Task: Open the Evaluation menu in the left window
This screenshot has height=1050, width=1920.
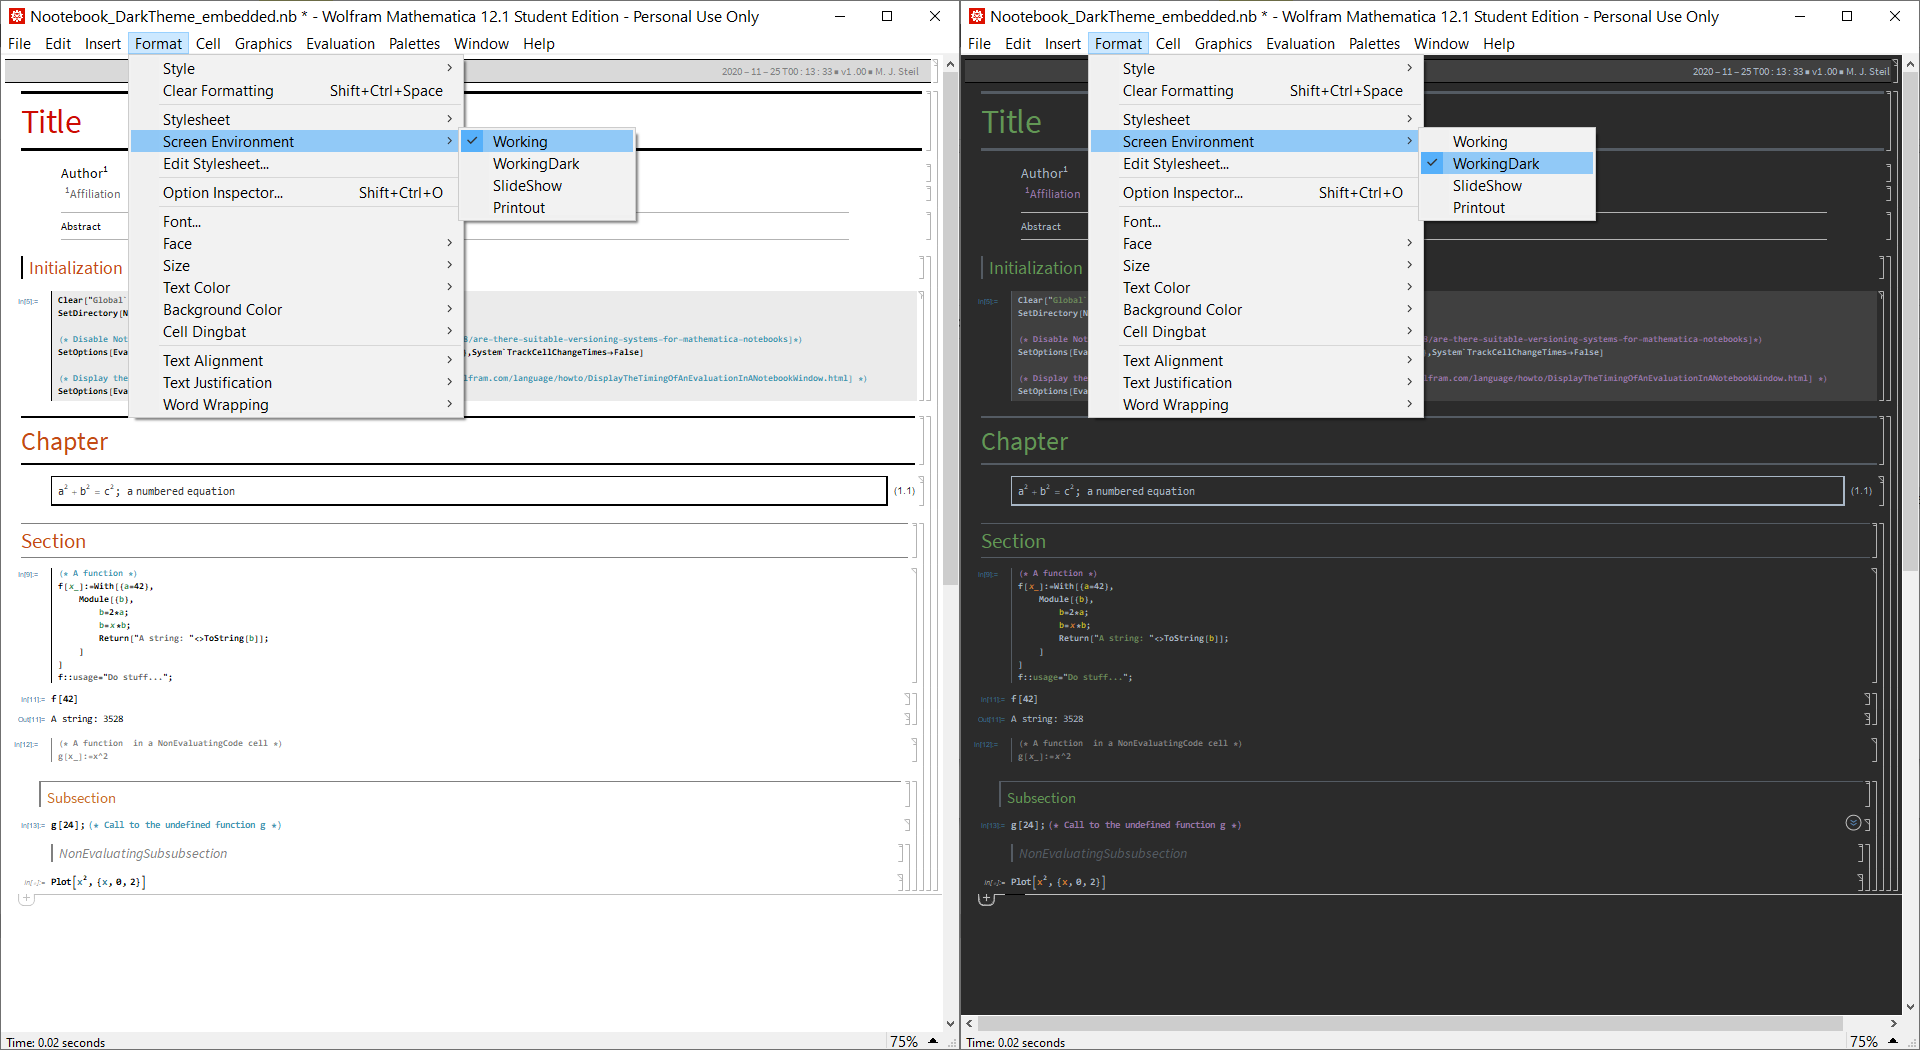Action: [340, 44]
